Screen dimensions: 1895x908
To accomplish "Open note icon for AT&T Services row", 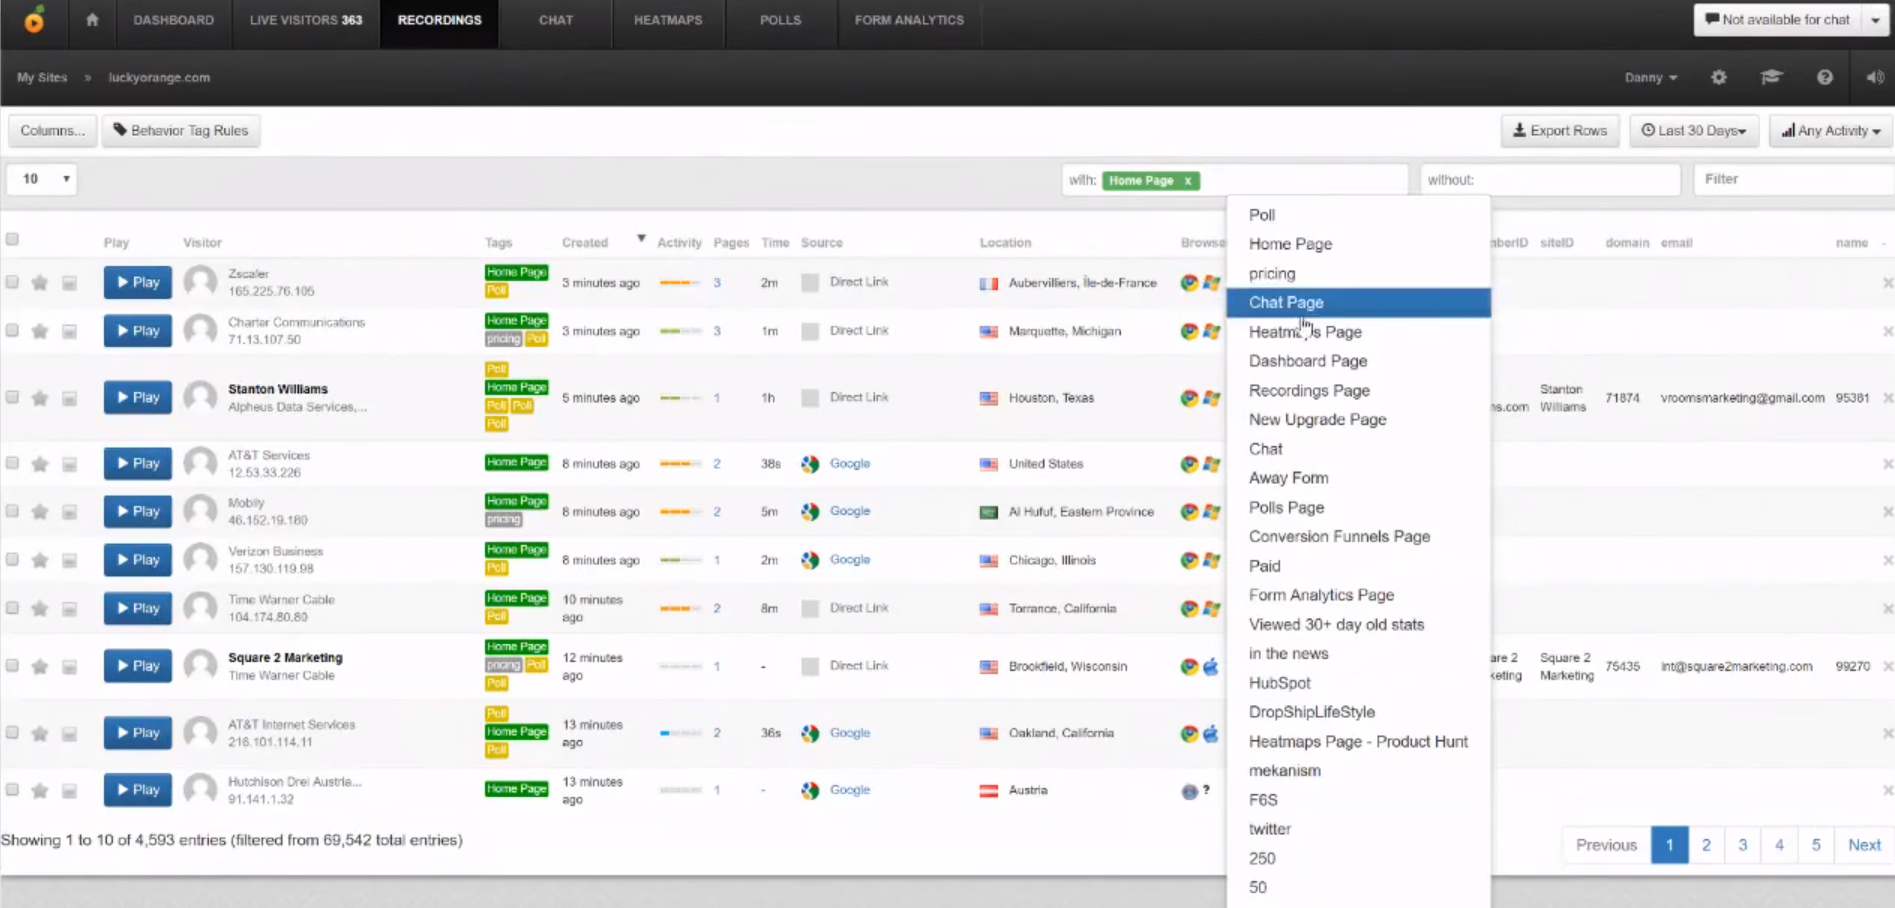I will coord(69,464).
